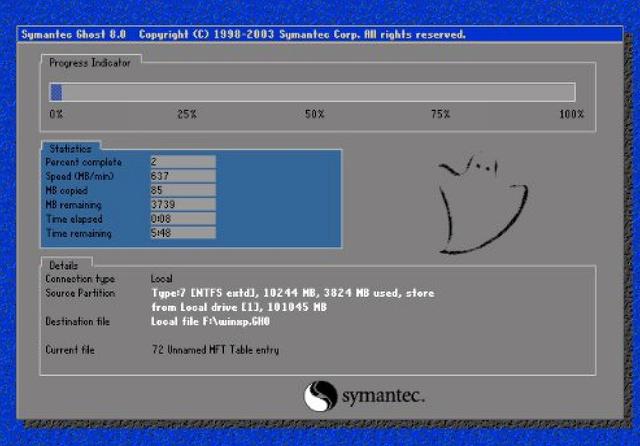640x446 pixels.
Task: Click the Symantec Ghost 8.0 title bar
Action: pos(240,34)
